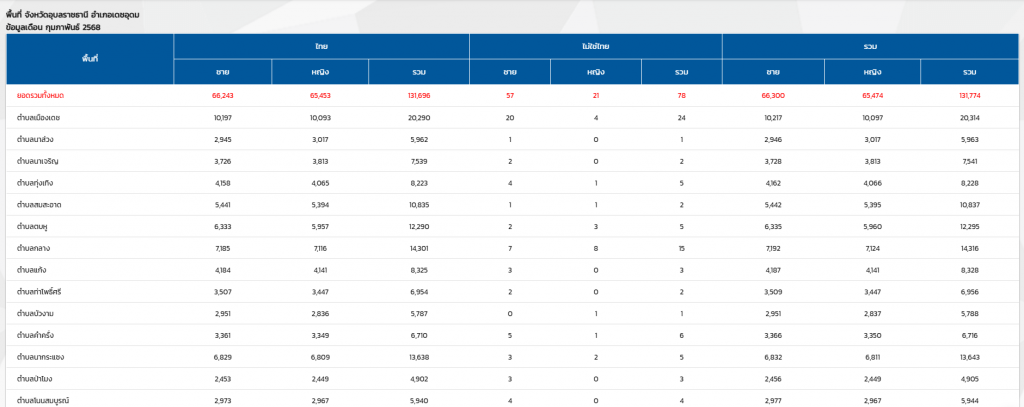Select the ไทย group header
Image resolution: width=1024 pixels, height=407 pixels.
click(321, 46)
